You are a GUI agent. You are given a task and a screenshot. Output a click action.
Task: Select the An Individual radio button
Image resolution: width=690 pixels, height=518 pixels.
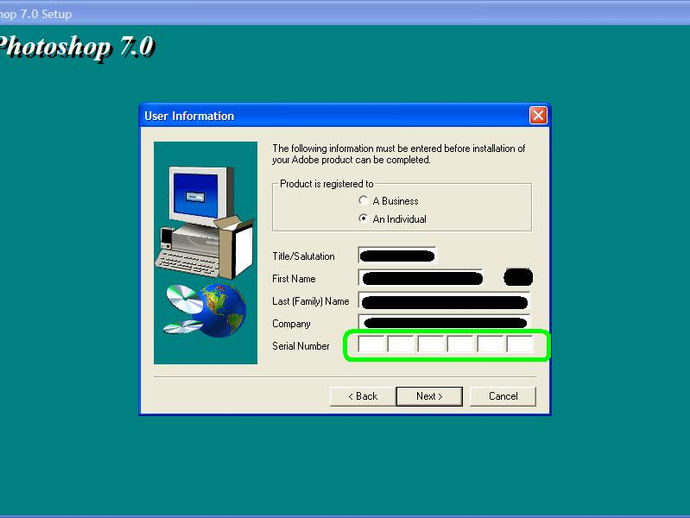coord(363,219)
